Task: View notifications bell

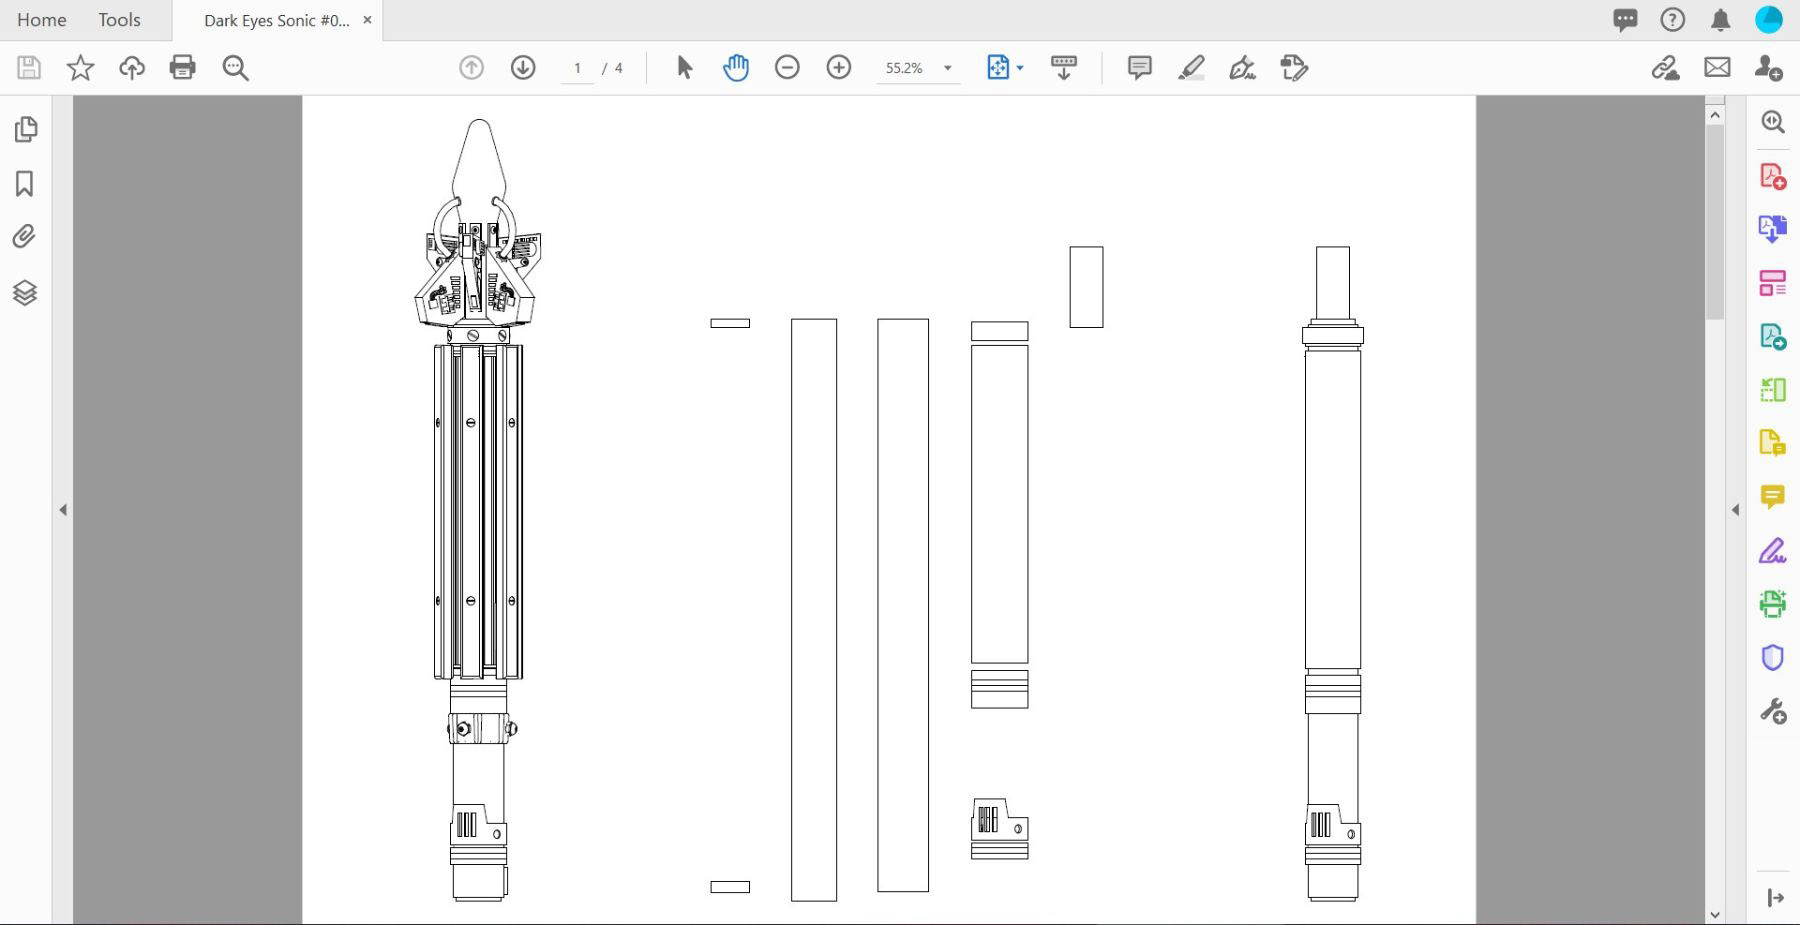Action: click(x=1721, y=20)
